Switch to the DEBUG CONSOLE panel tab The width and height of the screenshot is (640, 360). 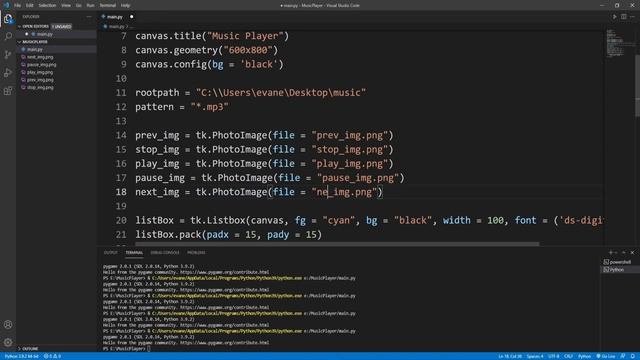coord(165,253)
